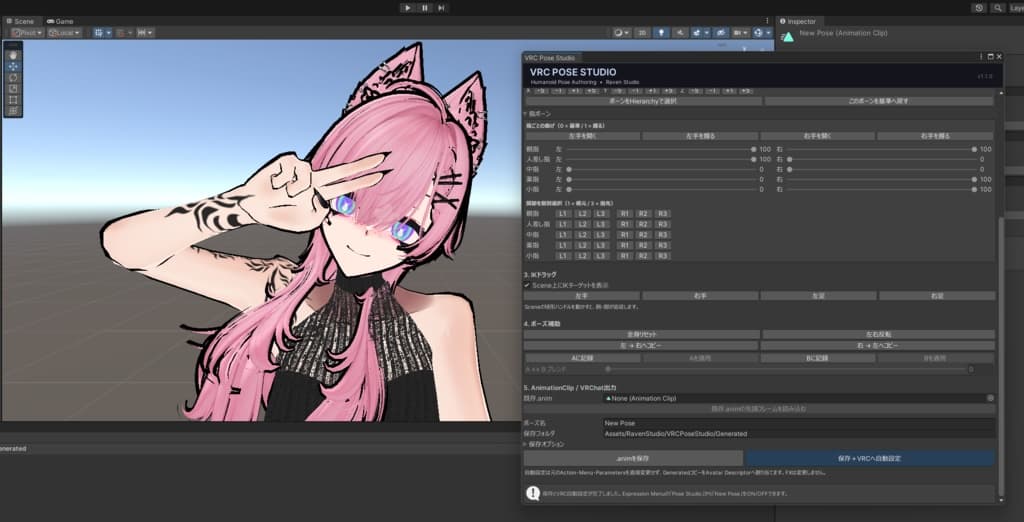Select the Move tool in Scene overlay
1024x522 pixels.
click(x=13, y=67)
